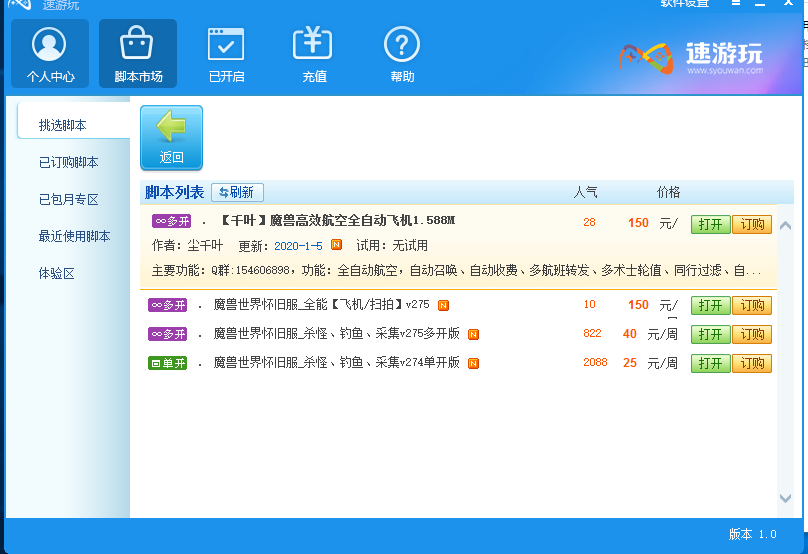Select 已包月专区 in sidebar
Image resolution: width=808 pixels, height=554 pixels.
69,199
